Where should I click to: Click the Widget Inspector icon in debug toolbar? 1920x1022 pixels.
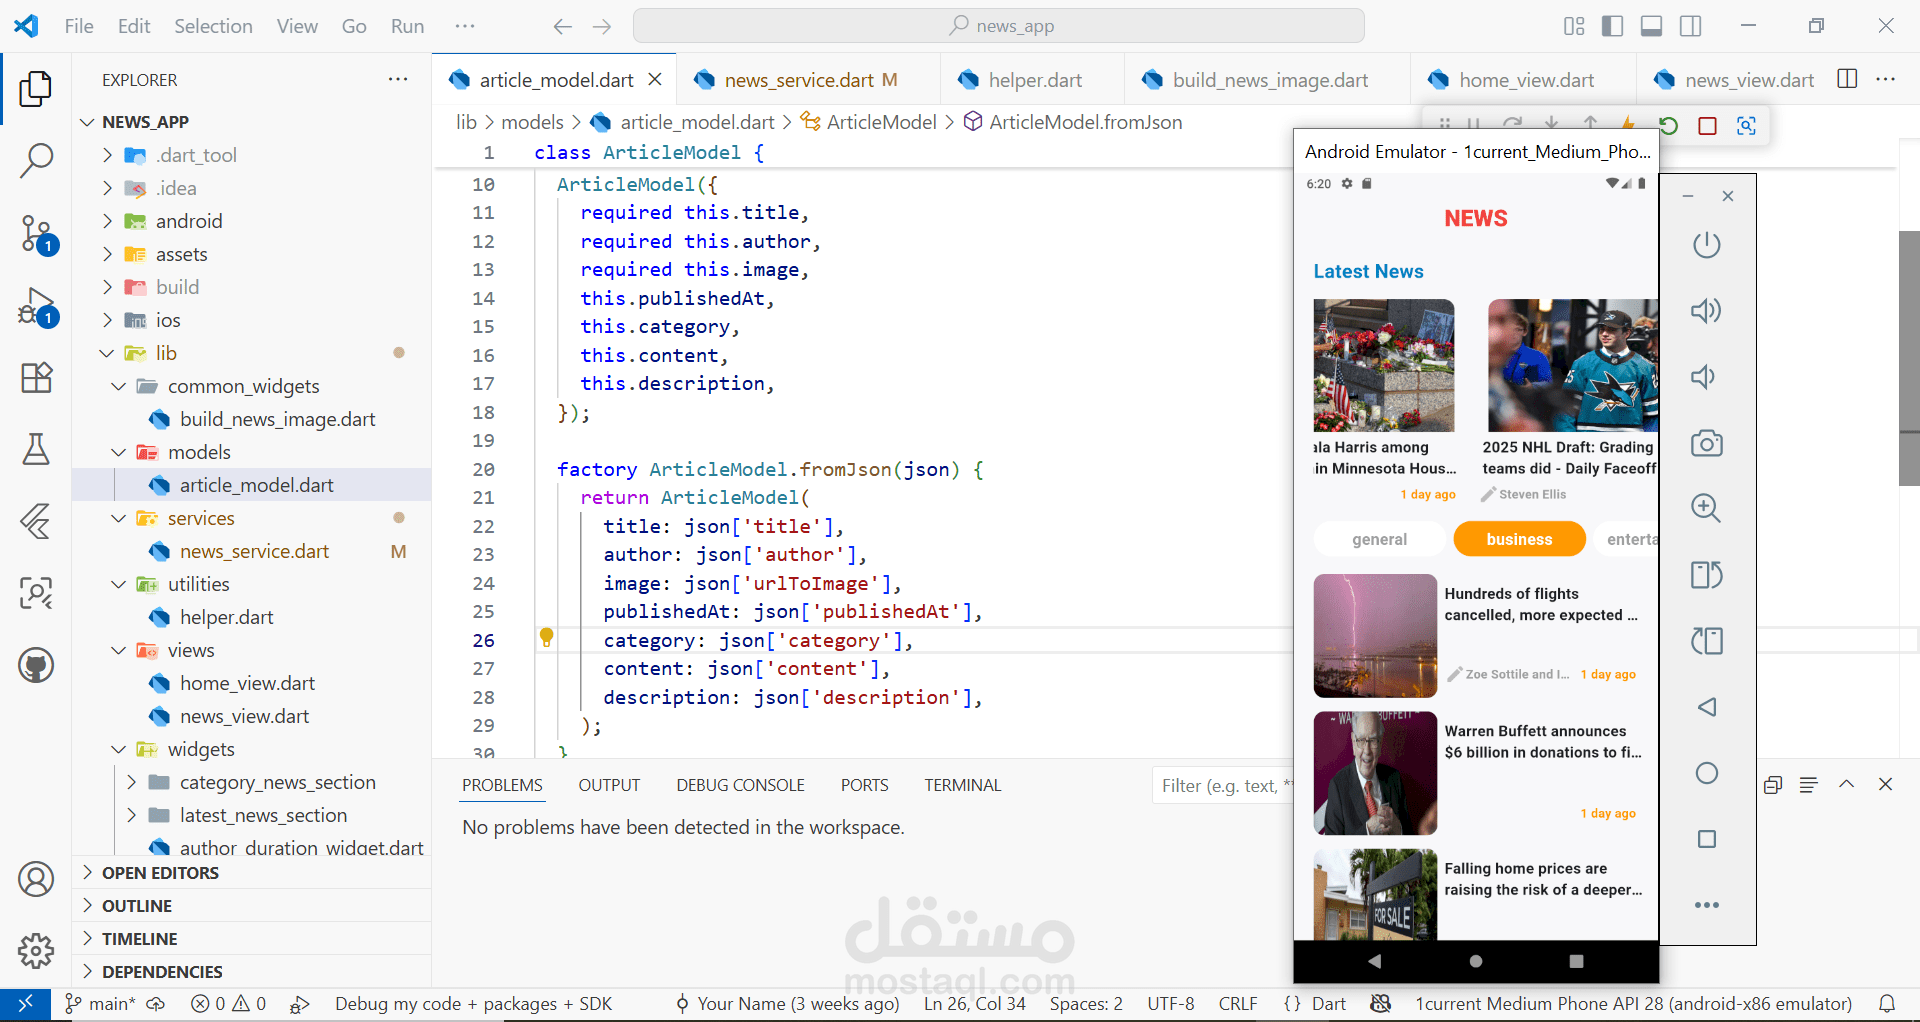(1746, 125)
